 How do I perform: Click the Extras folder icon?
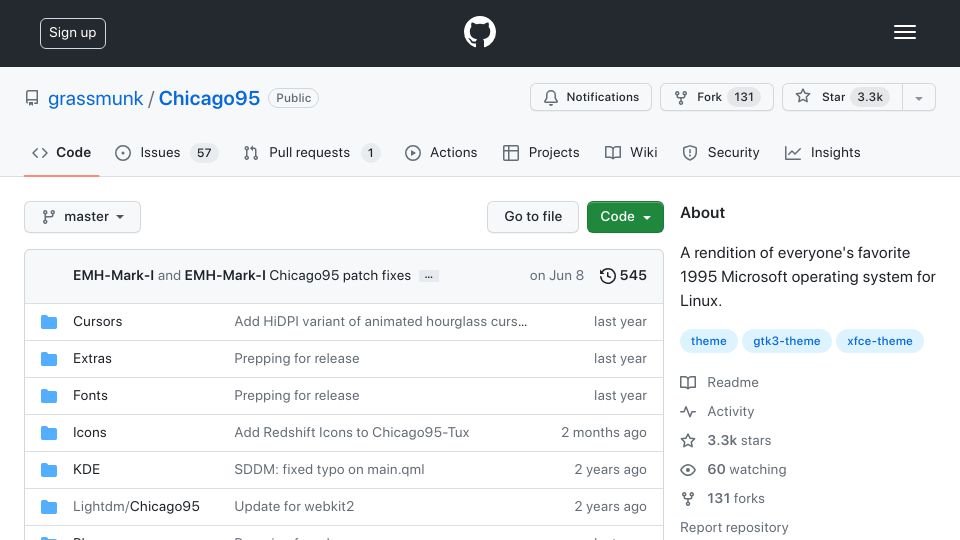tap(49, 359)
